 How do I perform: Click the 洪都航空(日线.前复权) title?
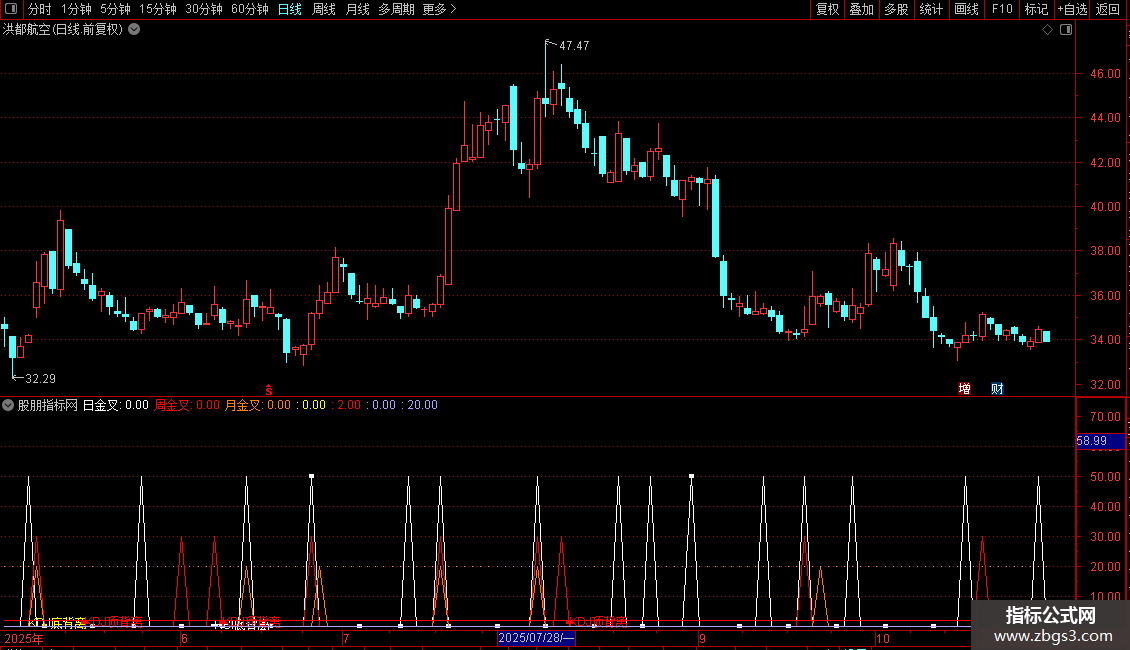coord(63,30)
